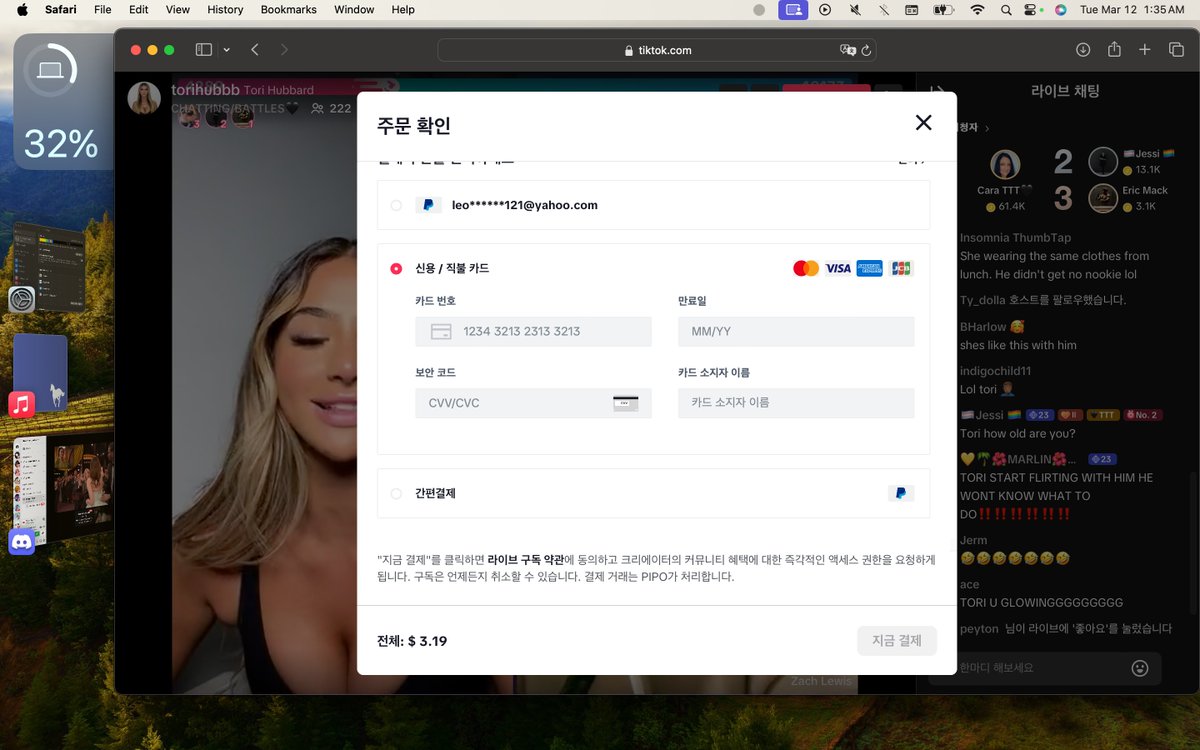Screen dimensions: 1200x750
Task: Click the emoji smiley in chat input
Action: (1139, 667)
